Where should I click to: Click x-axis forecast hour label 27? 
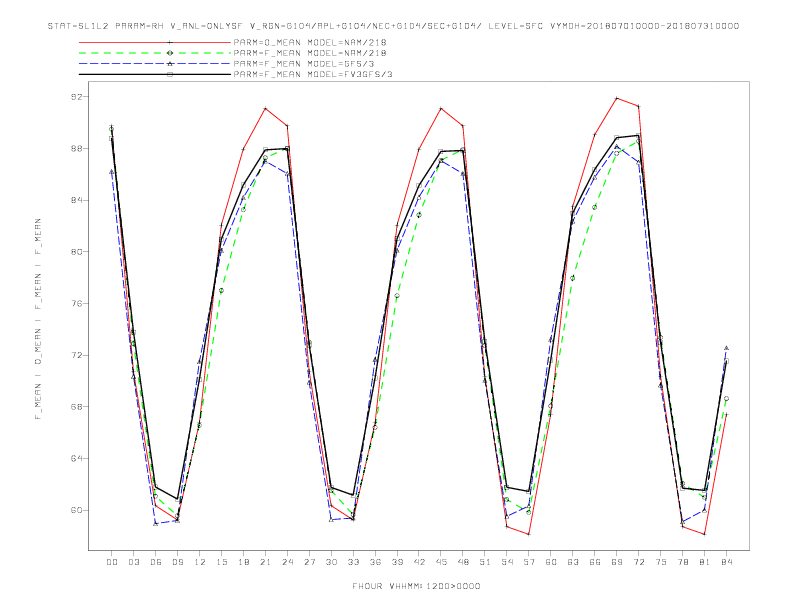(x=309, y=562)
